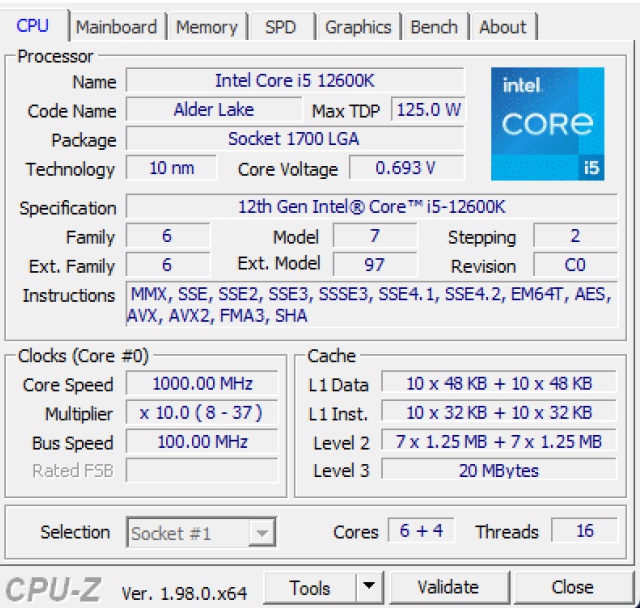Click the version text Ver. 1.98.0.x64
This screenshot has width=640, height=608.
tap(184, 593)
